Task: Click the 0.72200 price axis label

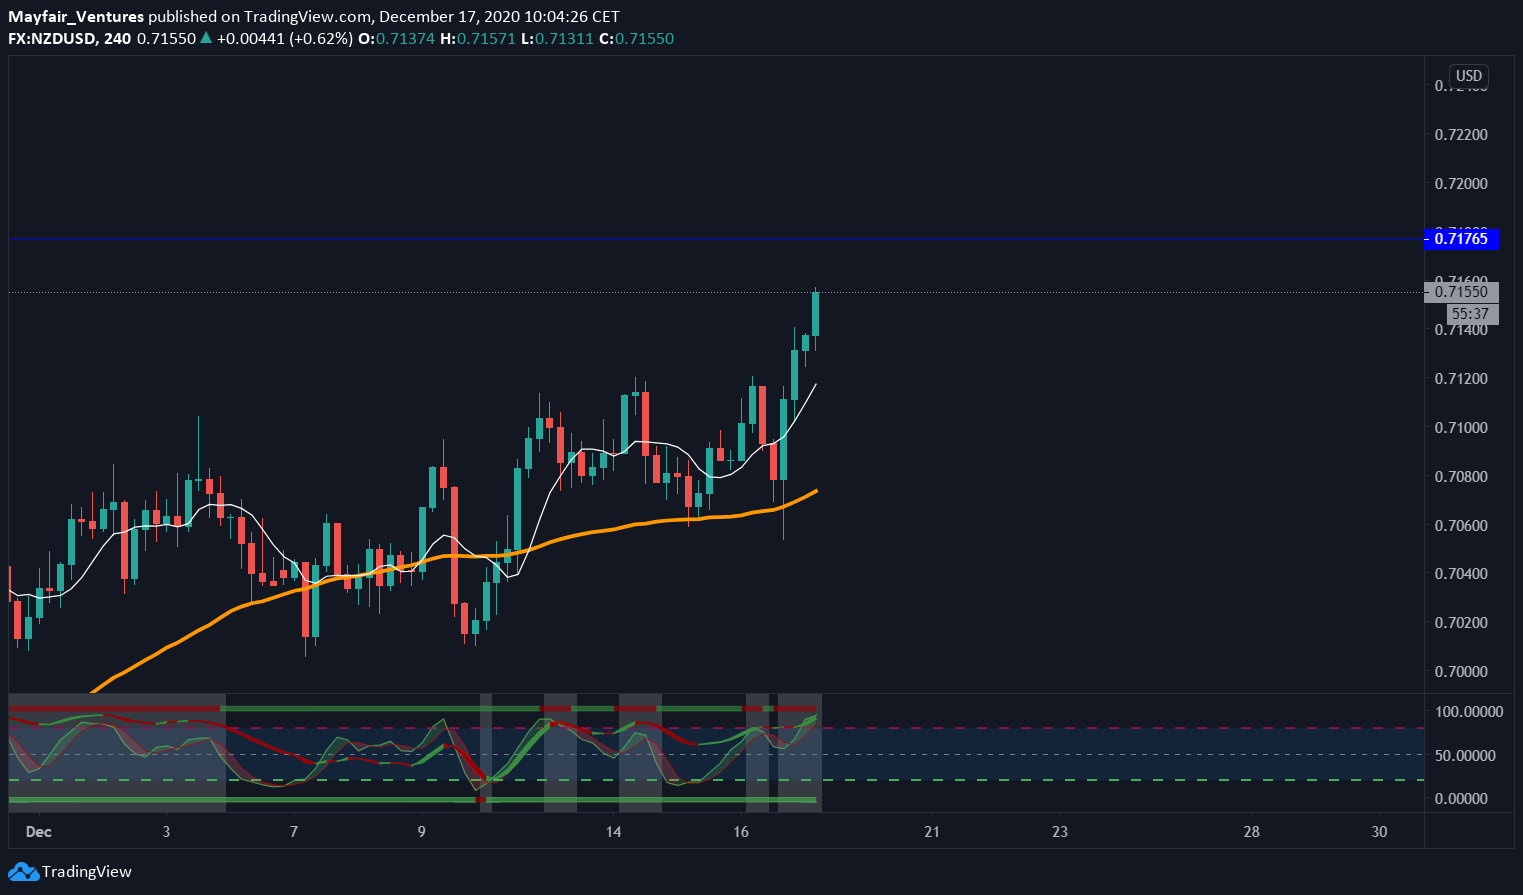Action: click(x=1461, y=134)
